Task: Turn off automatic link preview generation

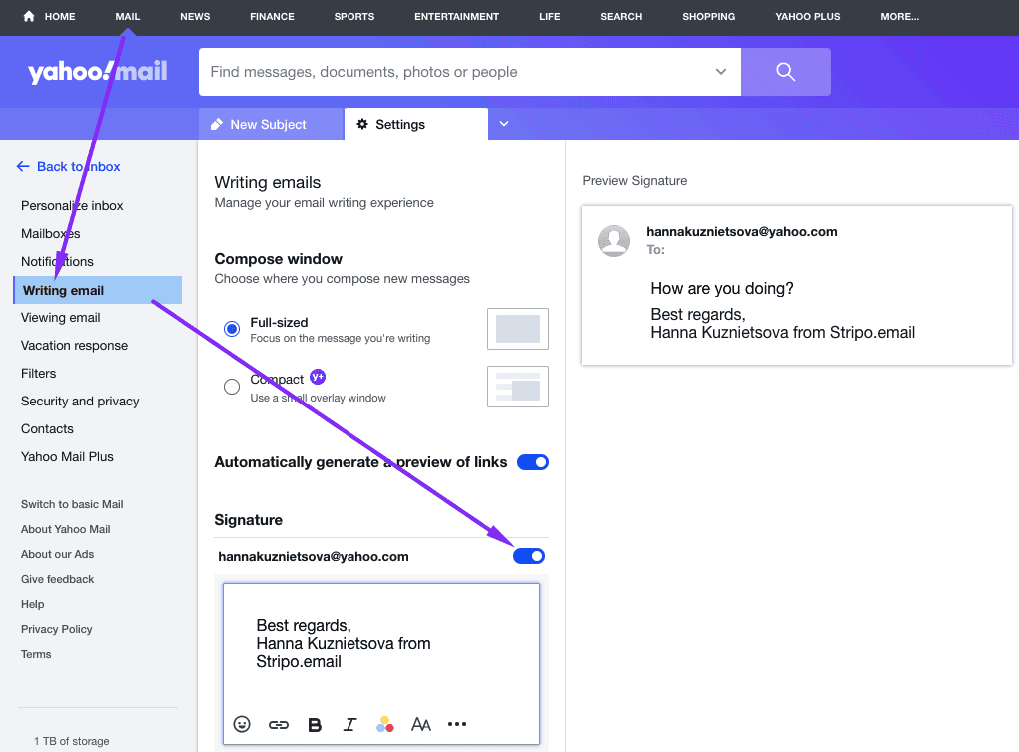Action: coord(533,461)
